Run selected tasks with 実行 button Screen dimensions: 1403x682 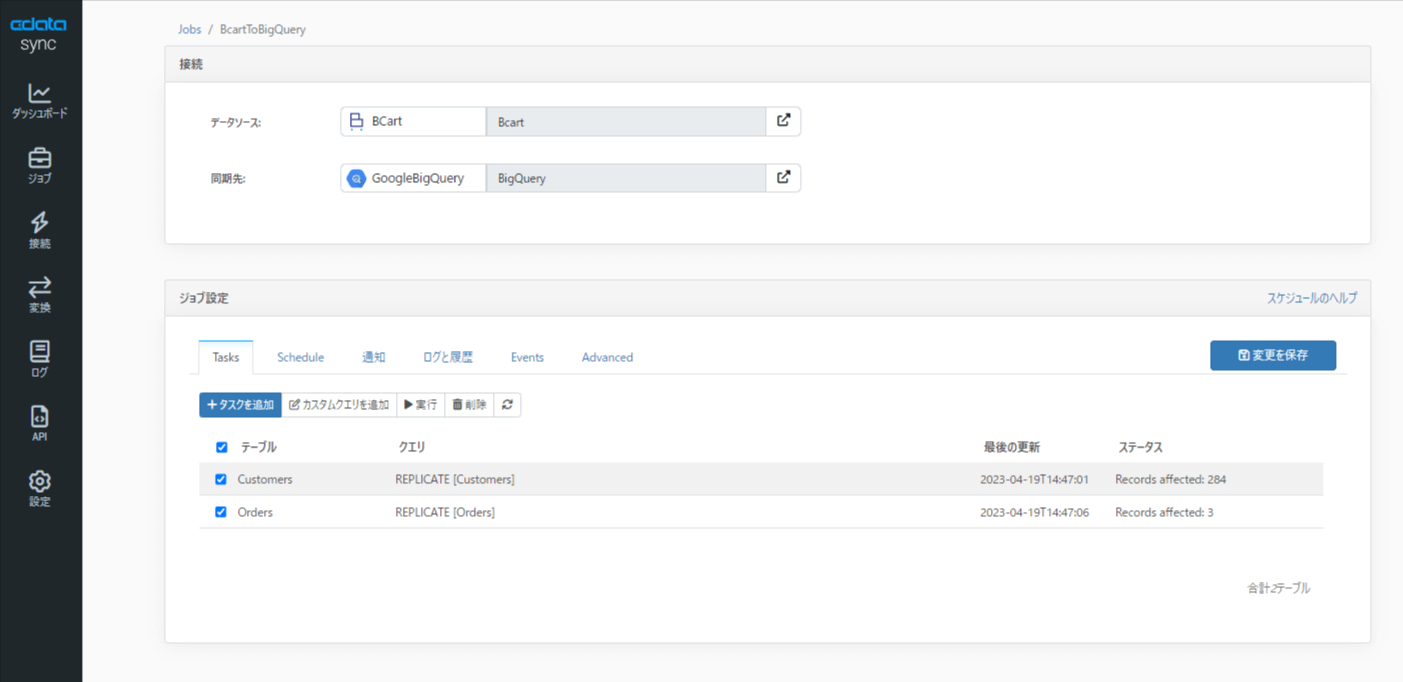point(420,404)
